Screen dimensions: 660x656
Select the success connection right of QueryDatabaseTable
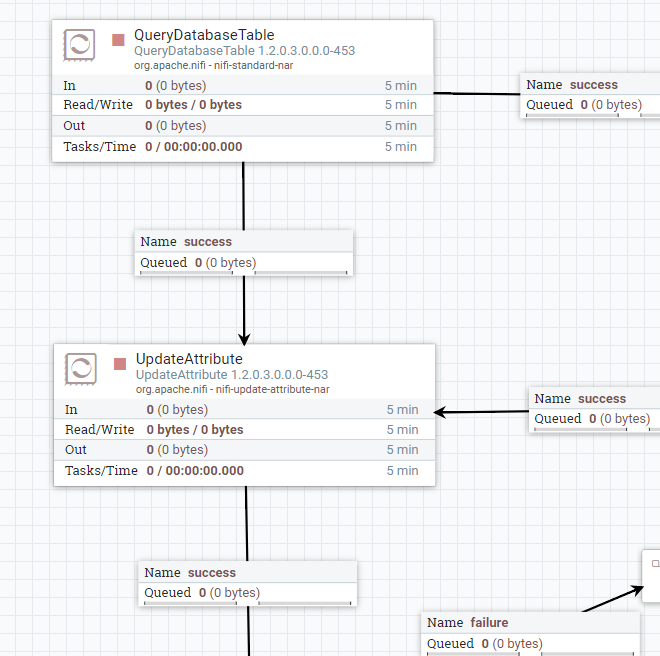click(590, 96)
